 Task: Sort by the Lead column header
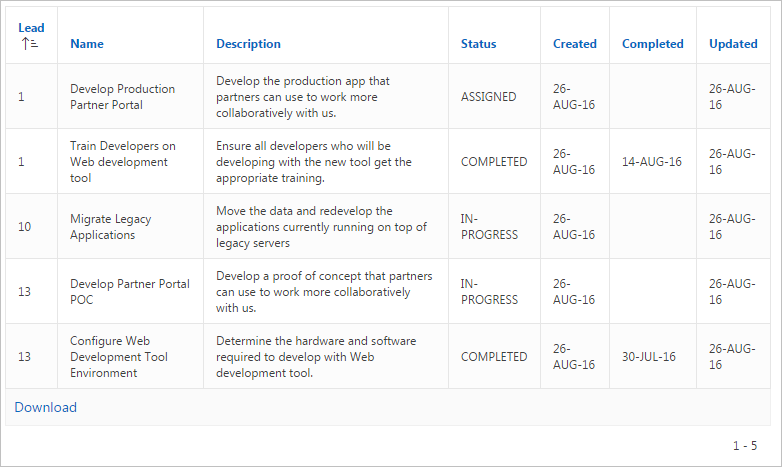[x=31, y=28]
